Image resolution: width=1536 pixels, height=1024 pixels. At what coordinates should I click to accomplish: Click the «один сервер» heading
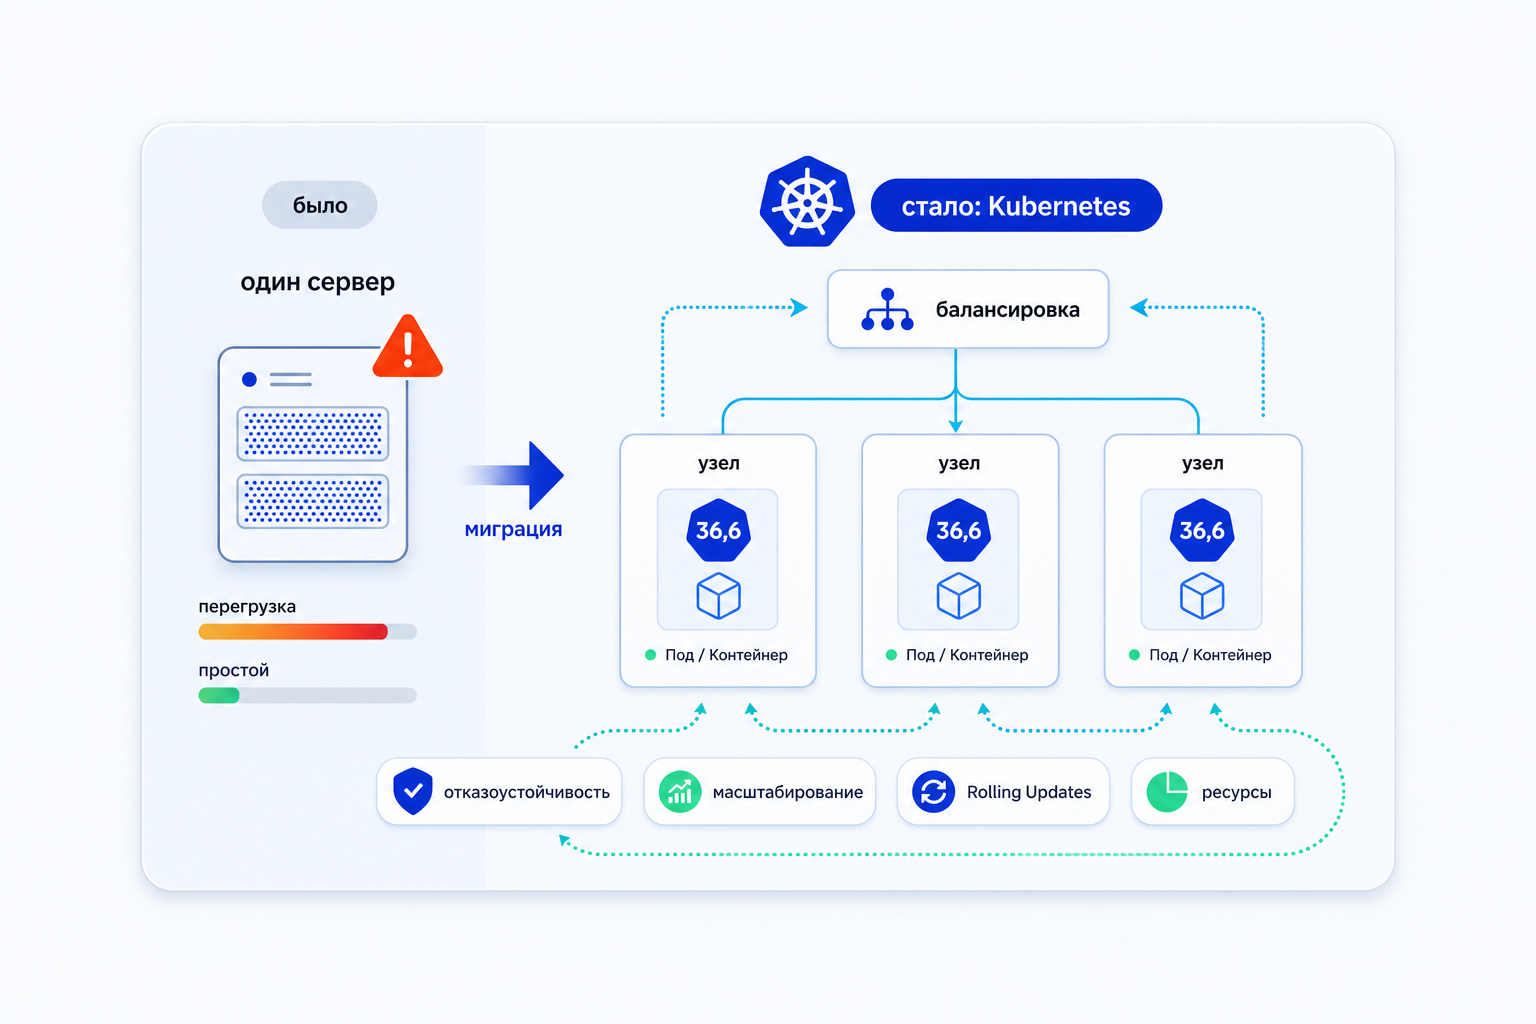(x=318, y=282)
